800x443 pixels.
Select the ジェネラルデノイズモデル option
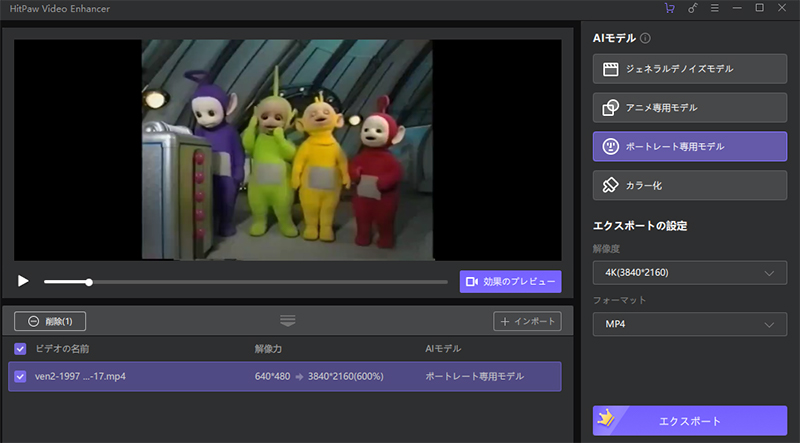point(689,69)
